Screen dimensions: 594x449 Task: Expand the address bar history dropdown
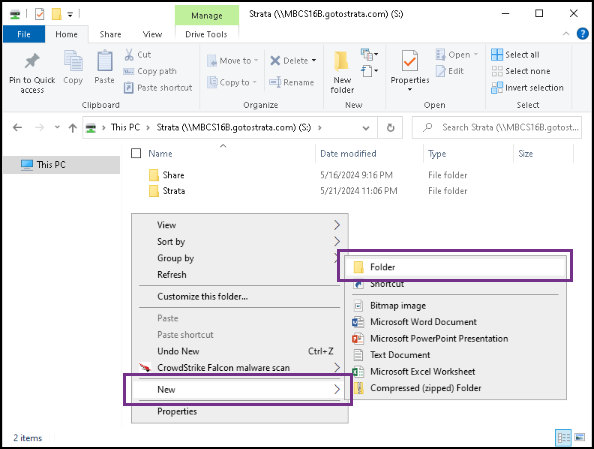(x=366, y=128)
